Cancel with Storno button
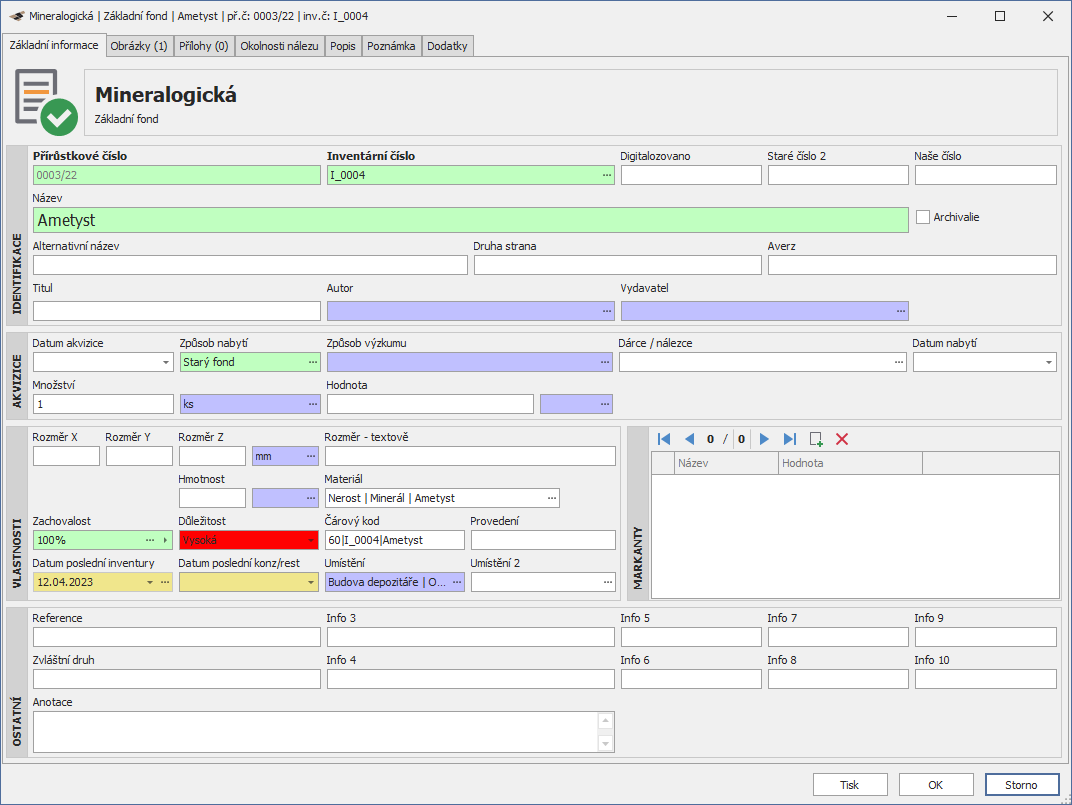The height and width of the screenshot is (805, 1072). coord(1022,784)
